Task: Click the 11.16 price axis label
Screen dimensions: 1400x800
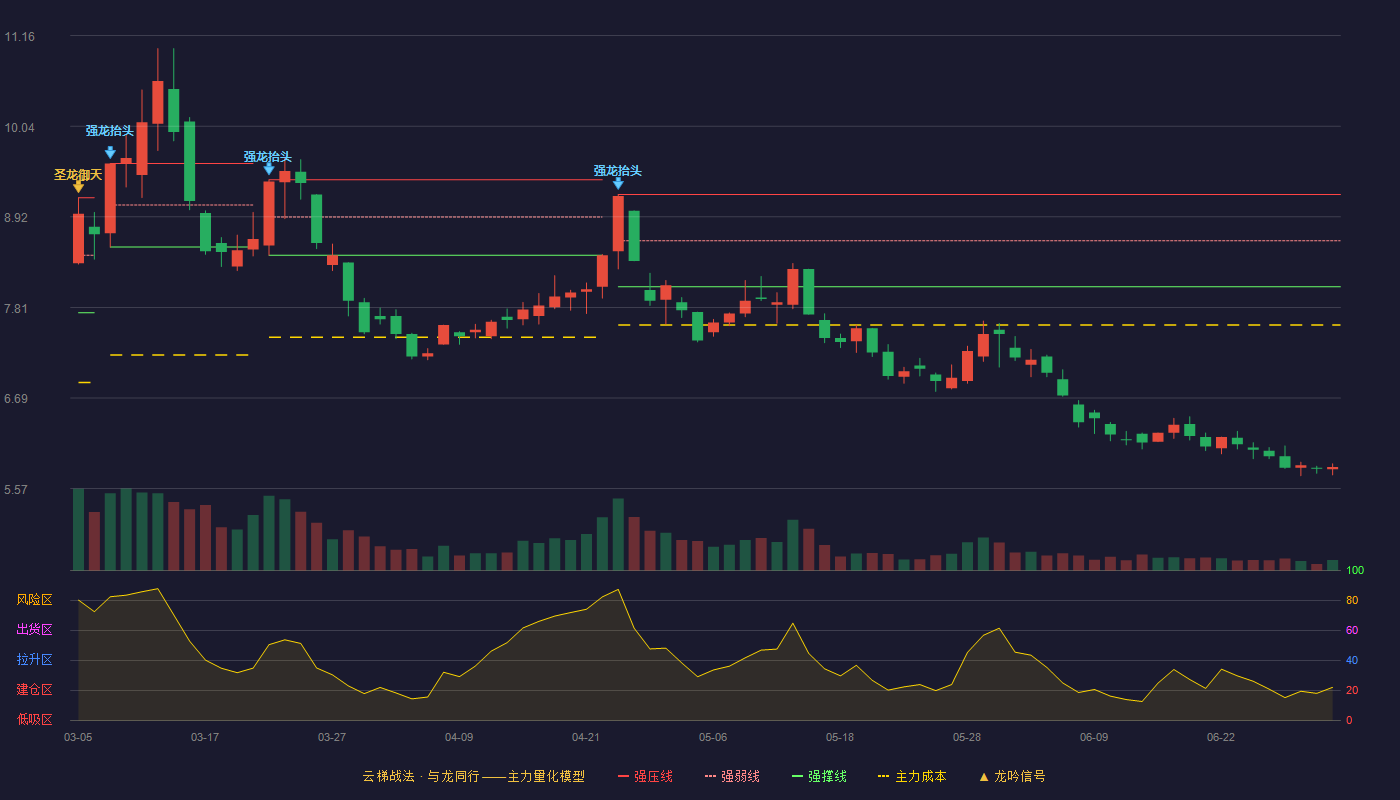Action: 19,37
